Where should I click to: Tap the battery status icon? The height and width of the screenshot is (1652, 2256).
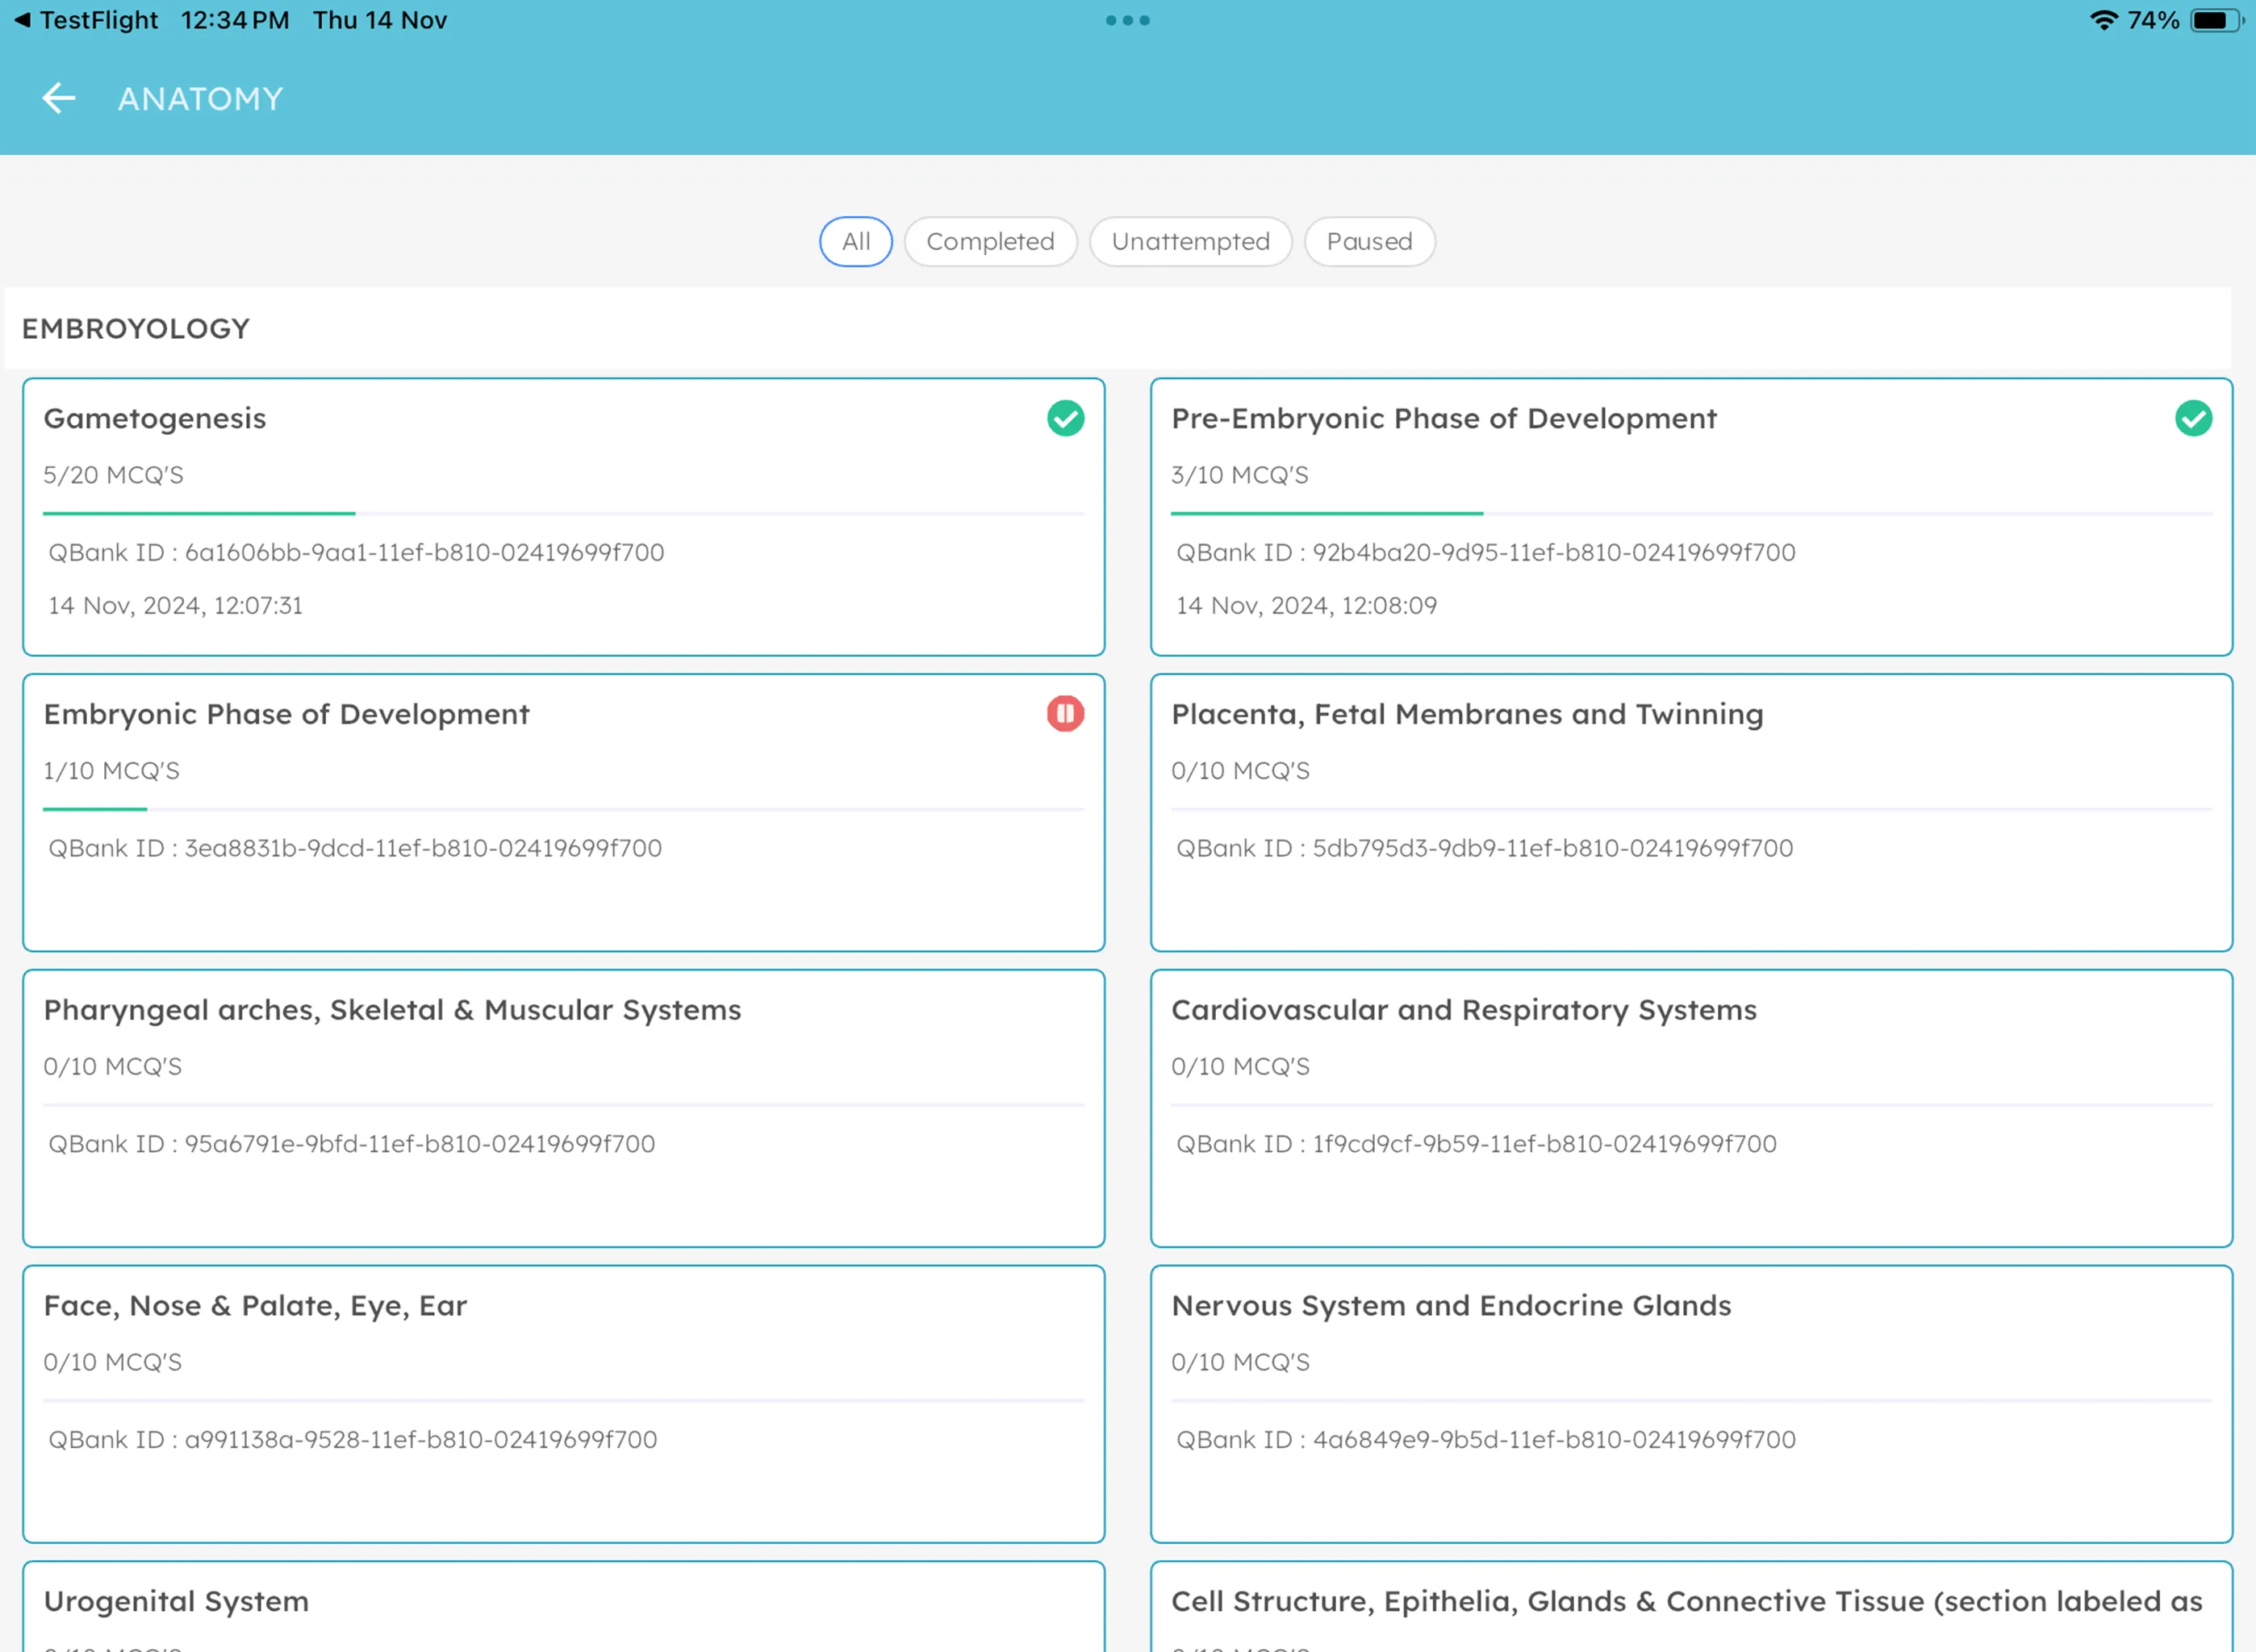2217,20
